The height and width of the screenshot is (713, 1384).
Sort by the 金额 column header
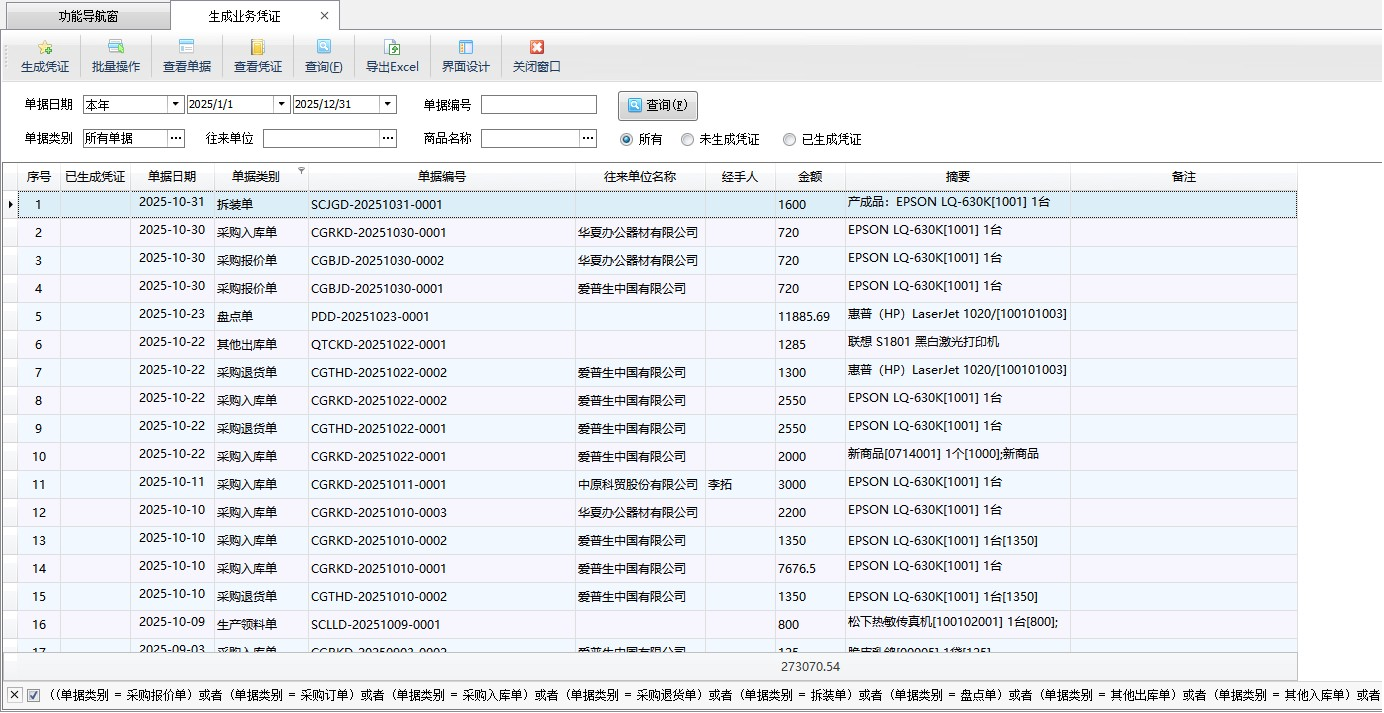pyautogui.click(x=810, y=177)
